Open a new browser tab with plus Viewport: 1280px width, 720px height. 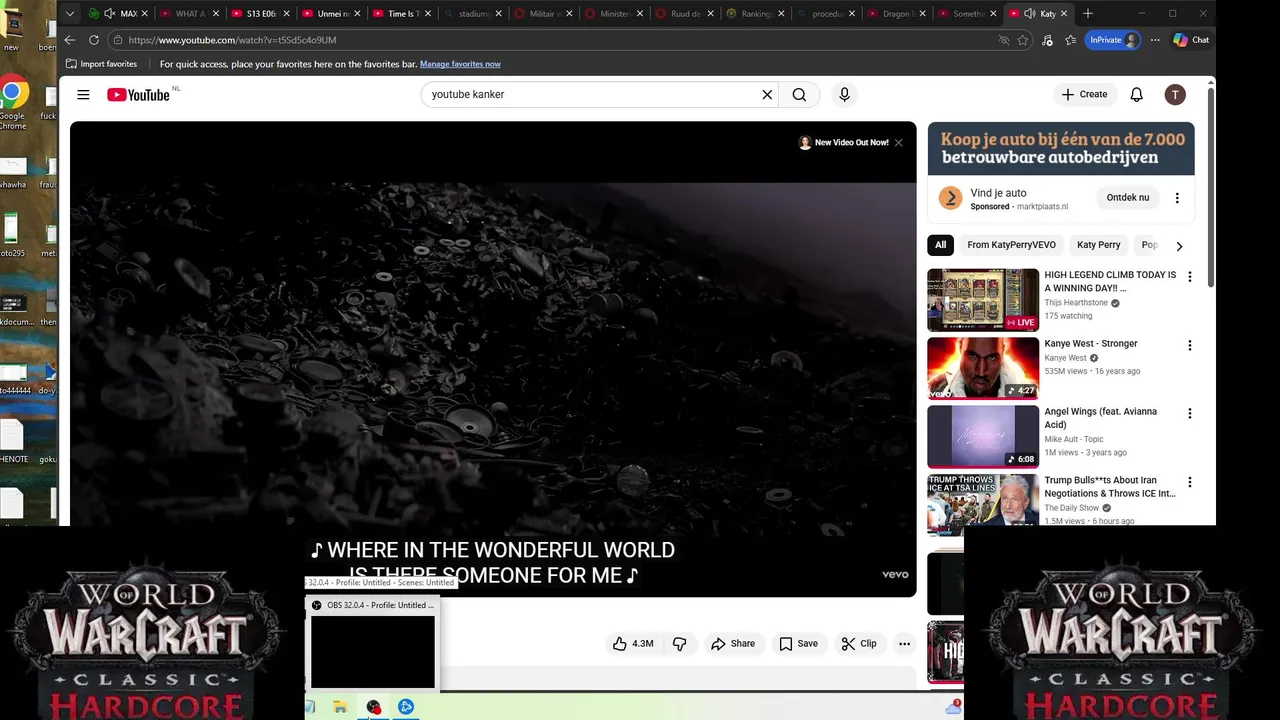[1088, 14]
